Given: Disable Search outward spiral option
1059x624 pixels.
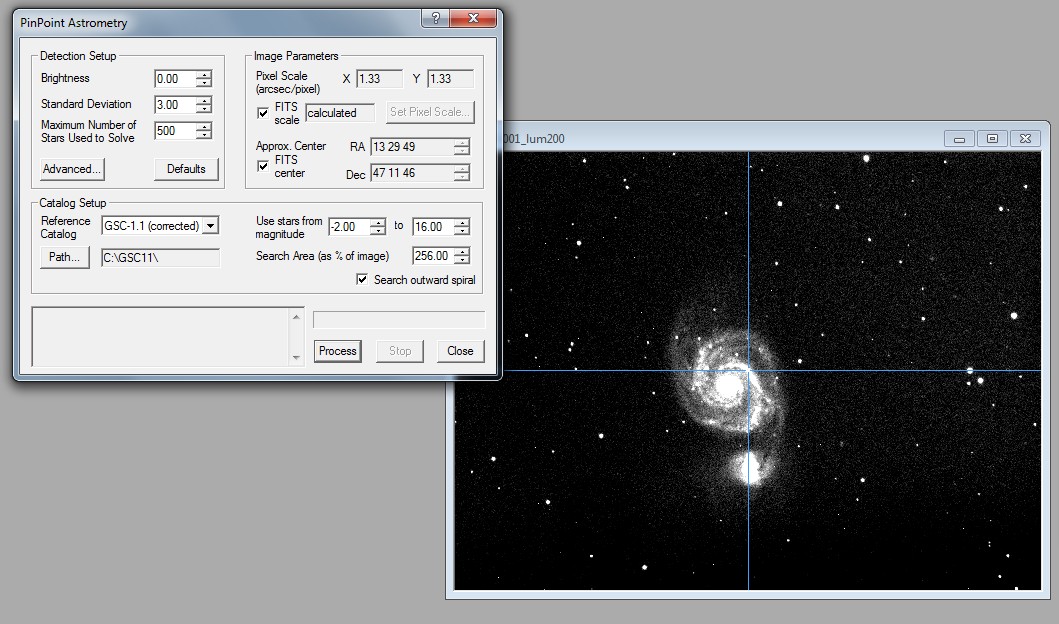Looking at the screenshot, I should click(x=362, y=280).
